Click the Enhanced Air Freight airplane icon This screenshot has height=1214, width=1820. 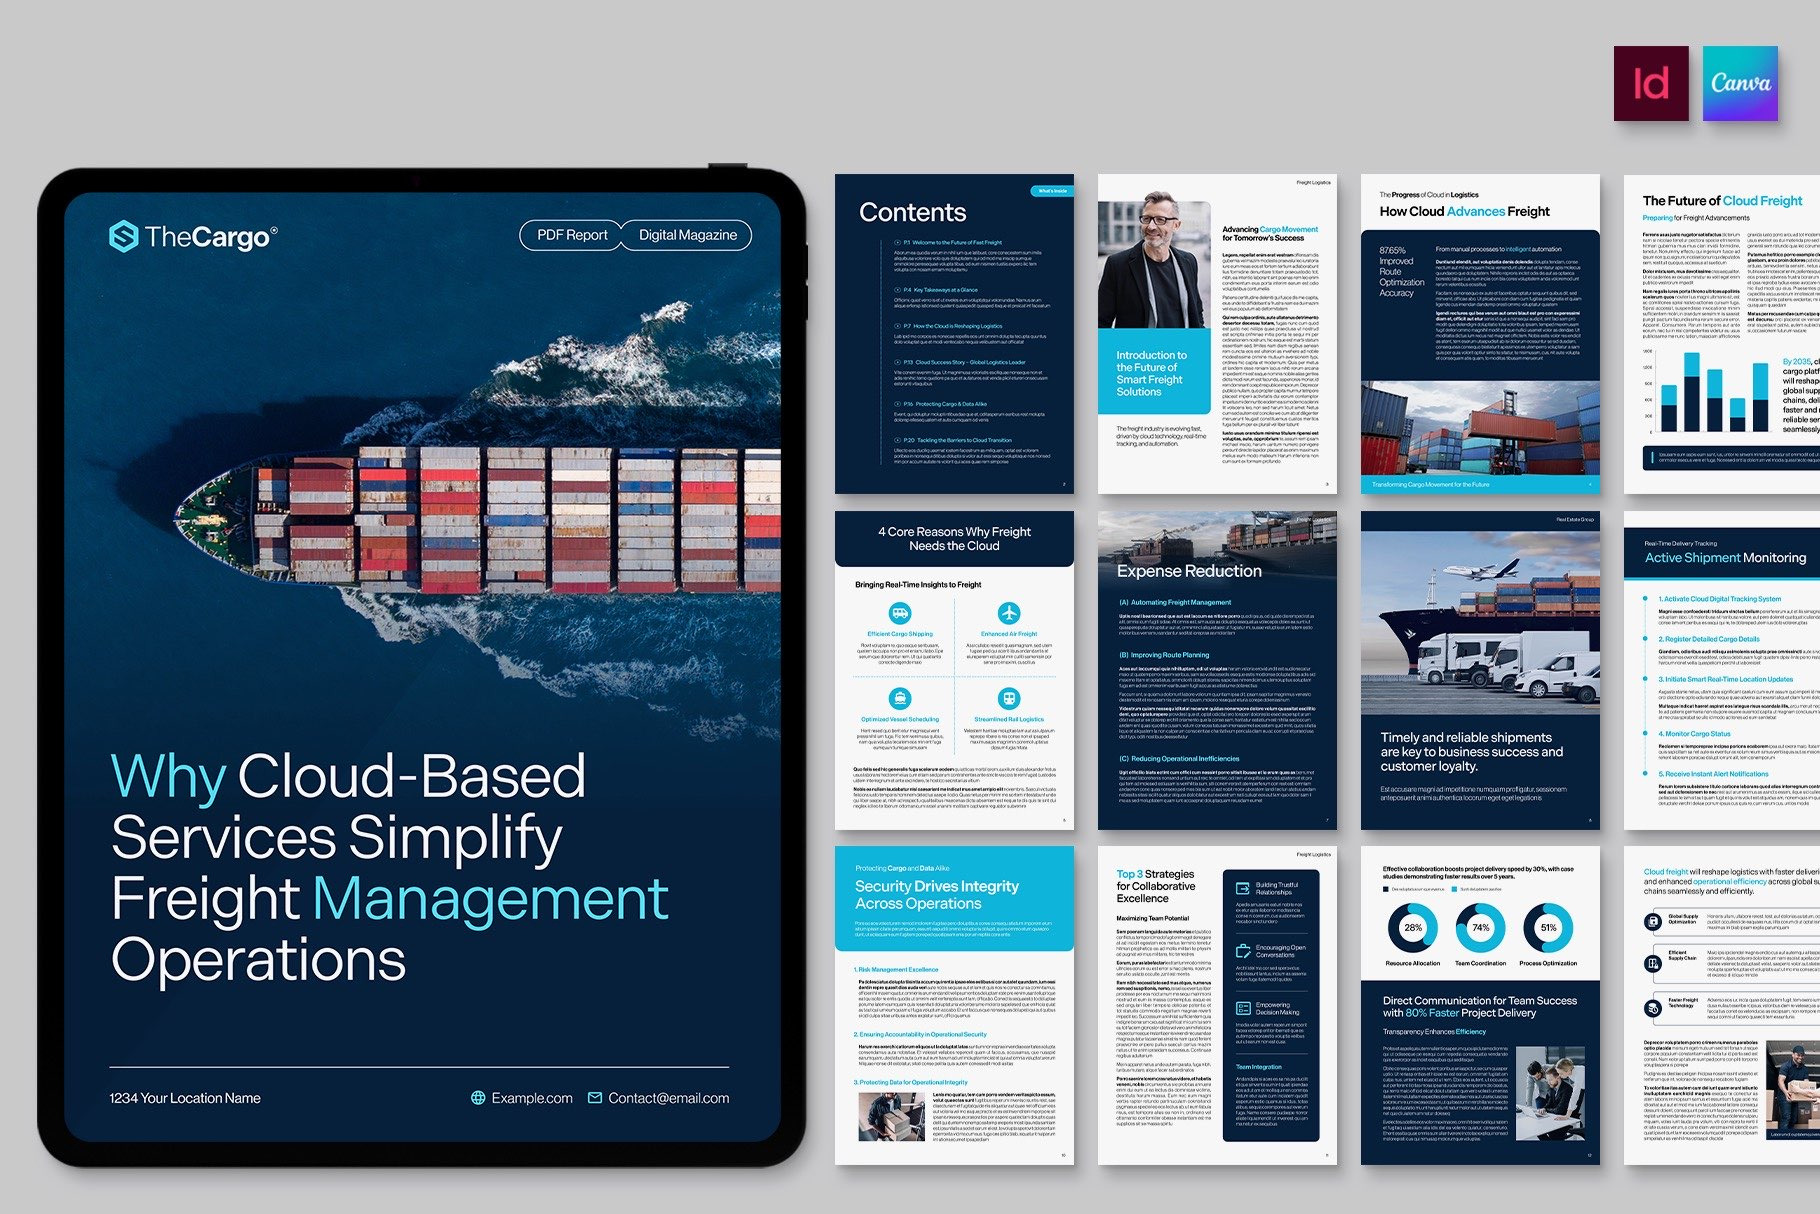[x=1008, y=613]
